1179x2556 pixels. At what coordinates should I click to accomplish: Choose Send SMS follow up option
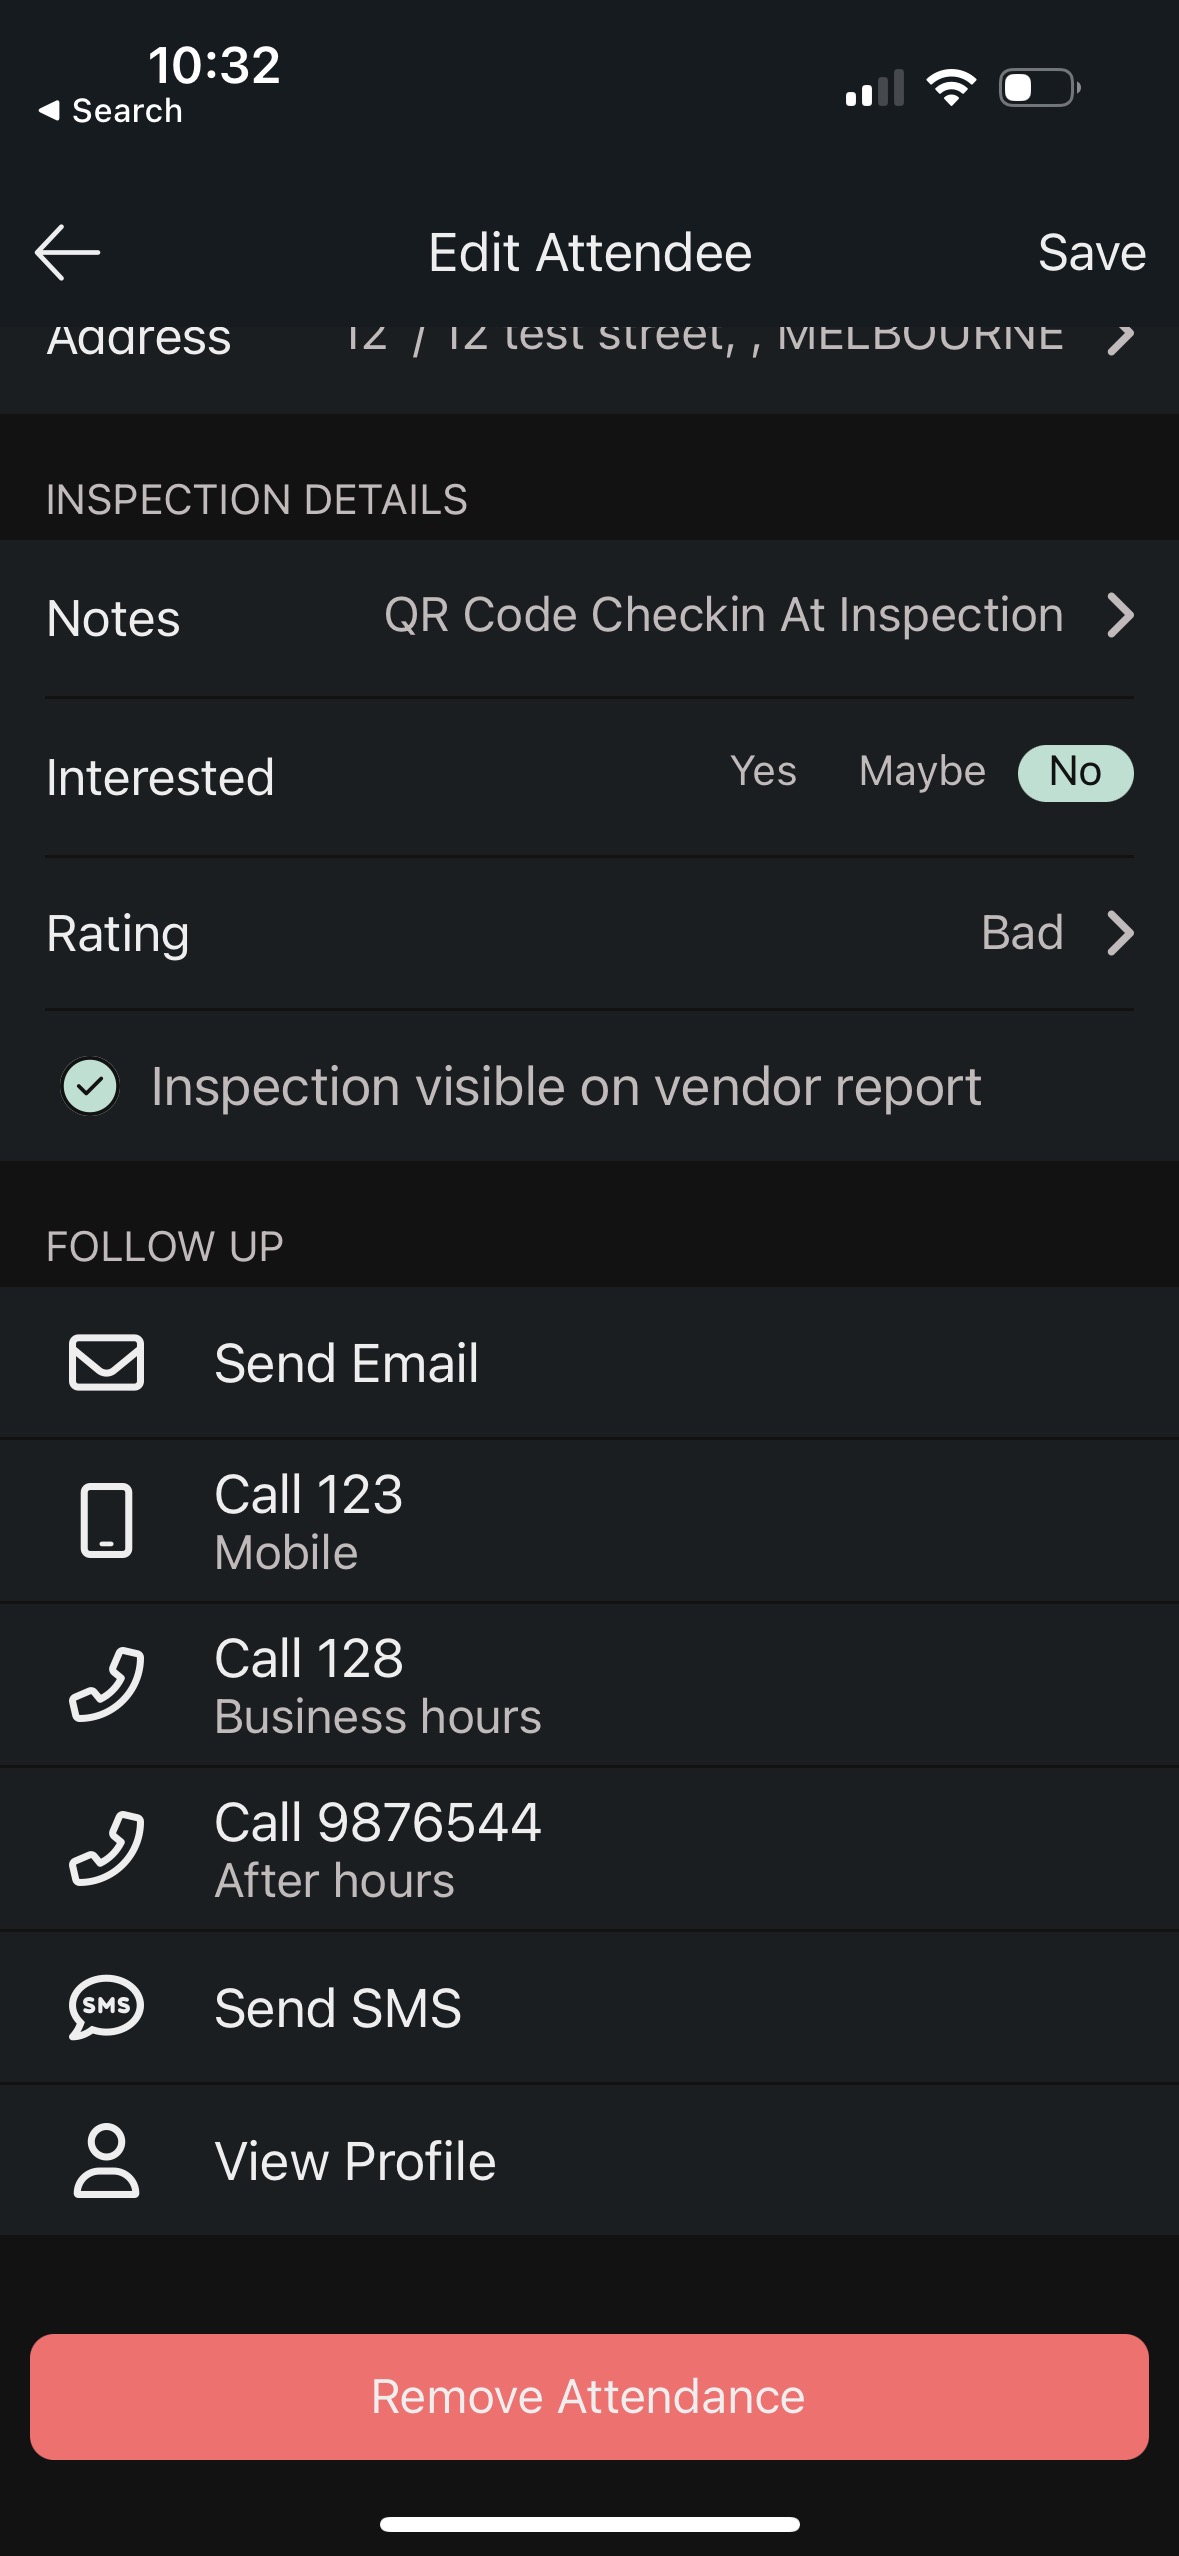pos(338,2007)
